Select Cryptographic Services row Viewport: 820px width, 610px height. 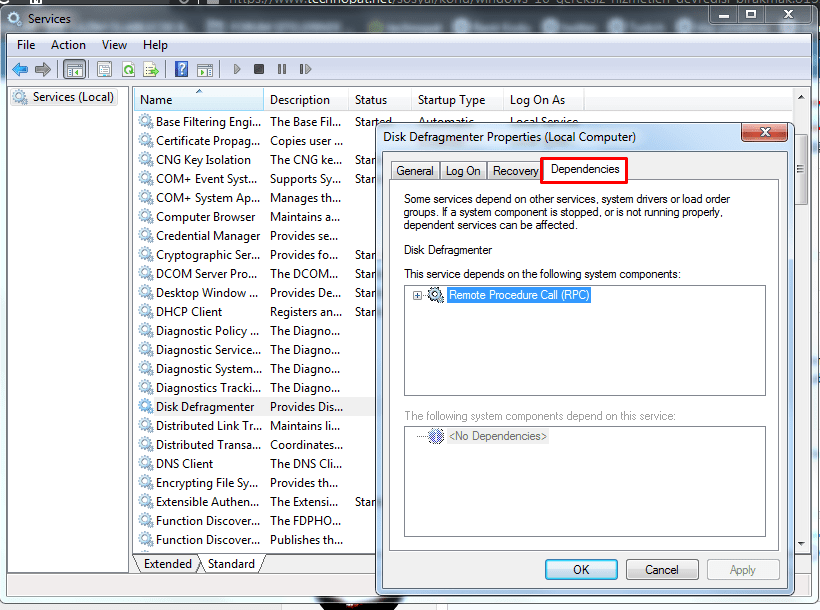(x=255, y=255)
